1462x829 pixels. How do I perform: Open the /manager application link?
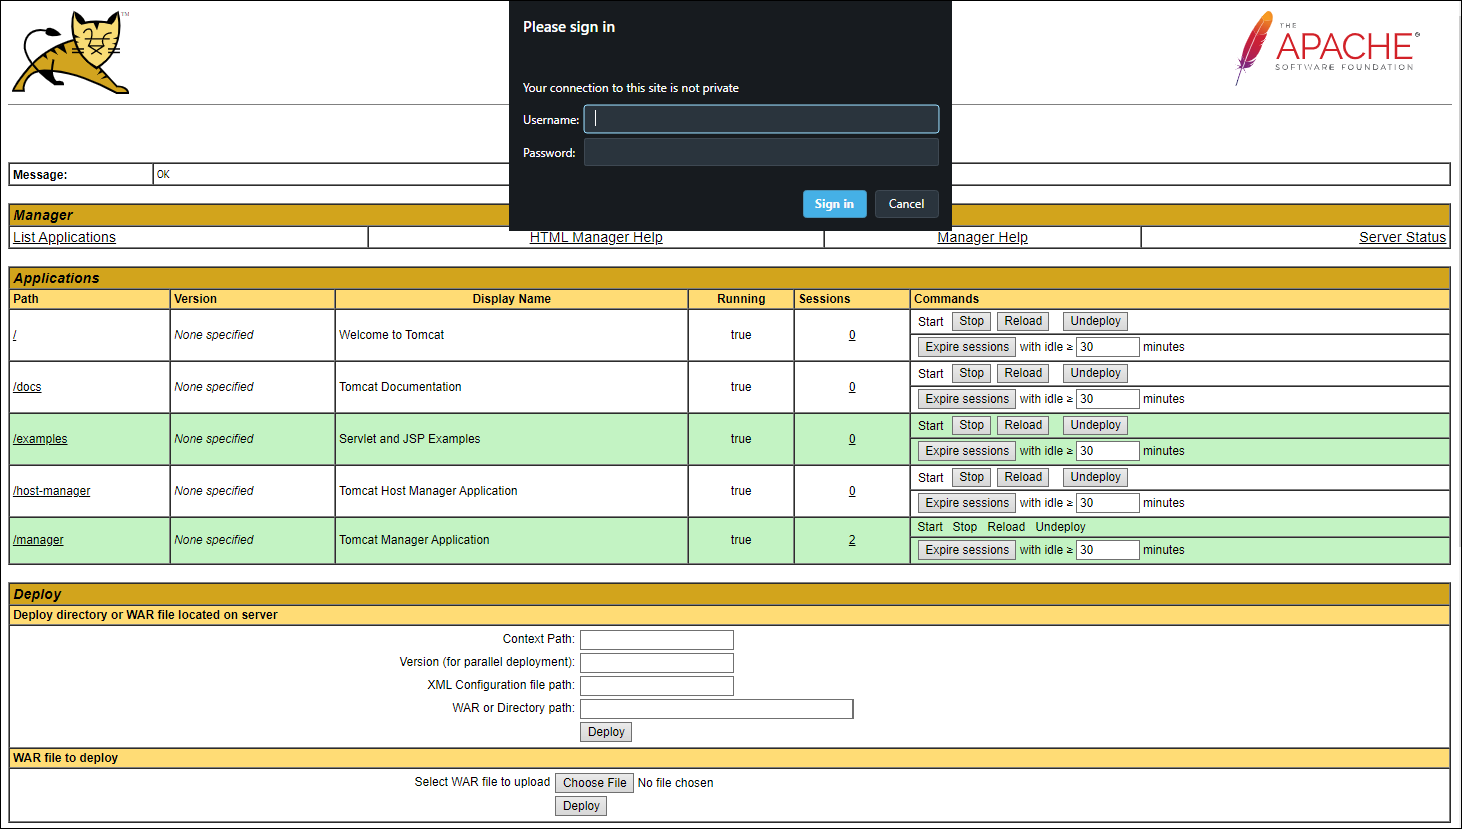tap(38, 540)
